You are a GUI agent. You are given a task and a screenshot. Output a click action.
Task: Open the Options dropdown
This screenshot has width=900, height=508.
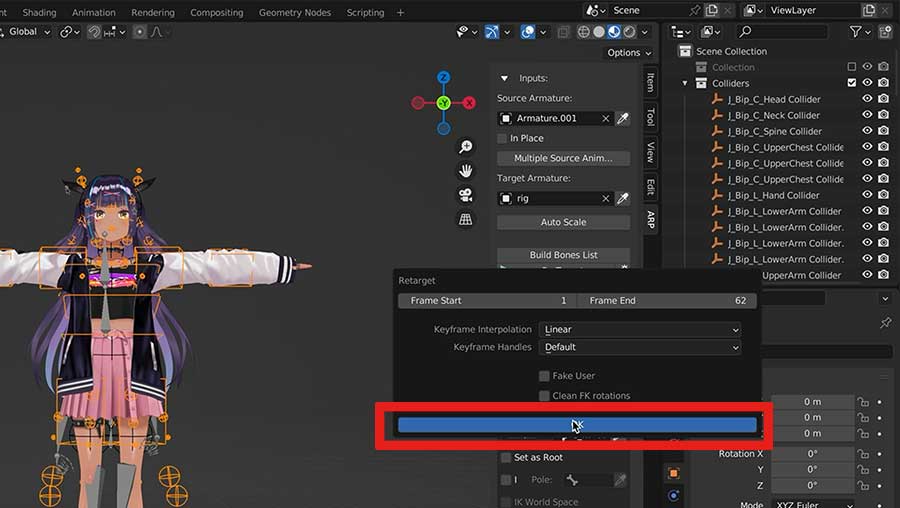(x=629, y=53)
